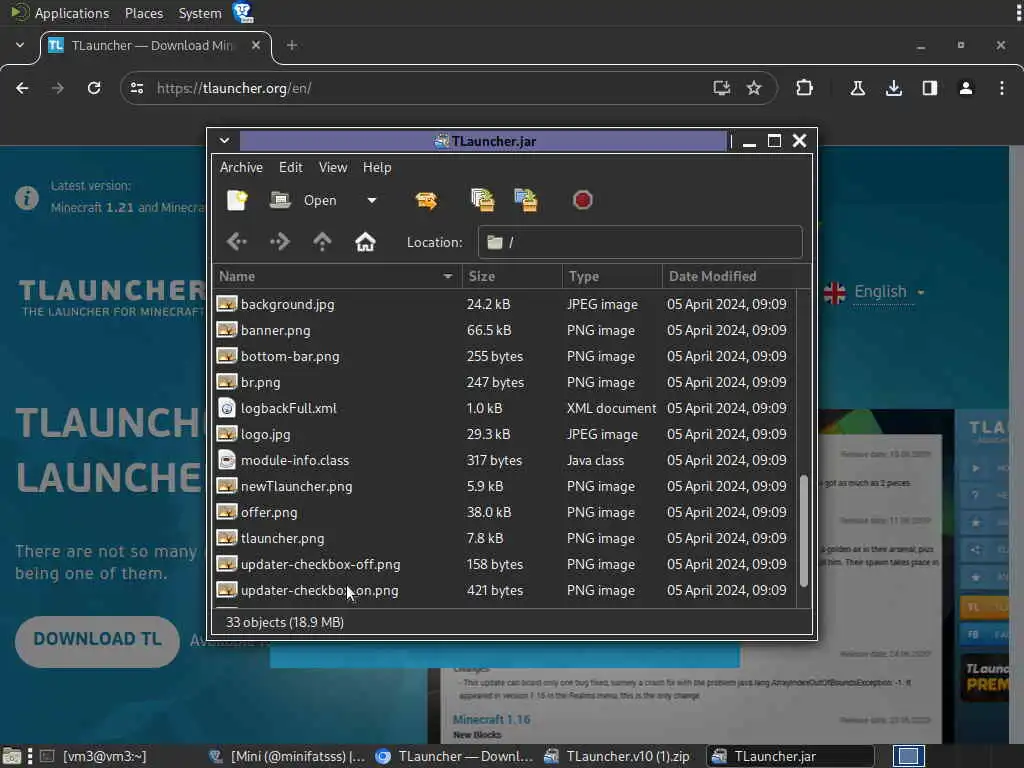Go to archive home location
Screen dimensions: 1024x768
click(365, 242)
